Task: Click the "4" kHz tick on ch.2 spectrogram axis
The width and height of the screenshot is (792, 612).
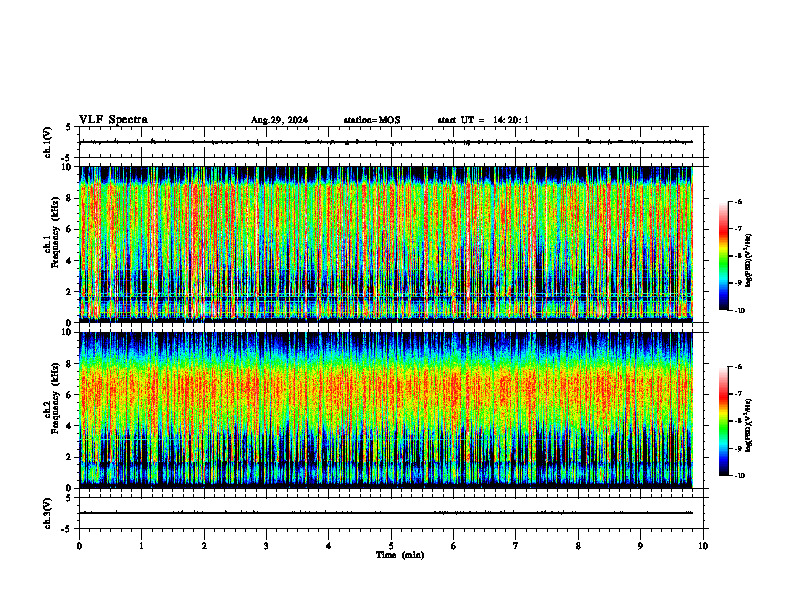Action: click(x=70, y=426)
